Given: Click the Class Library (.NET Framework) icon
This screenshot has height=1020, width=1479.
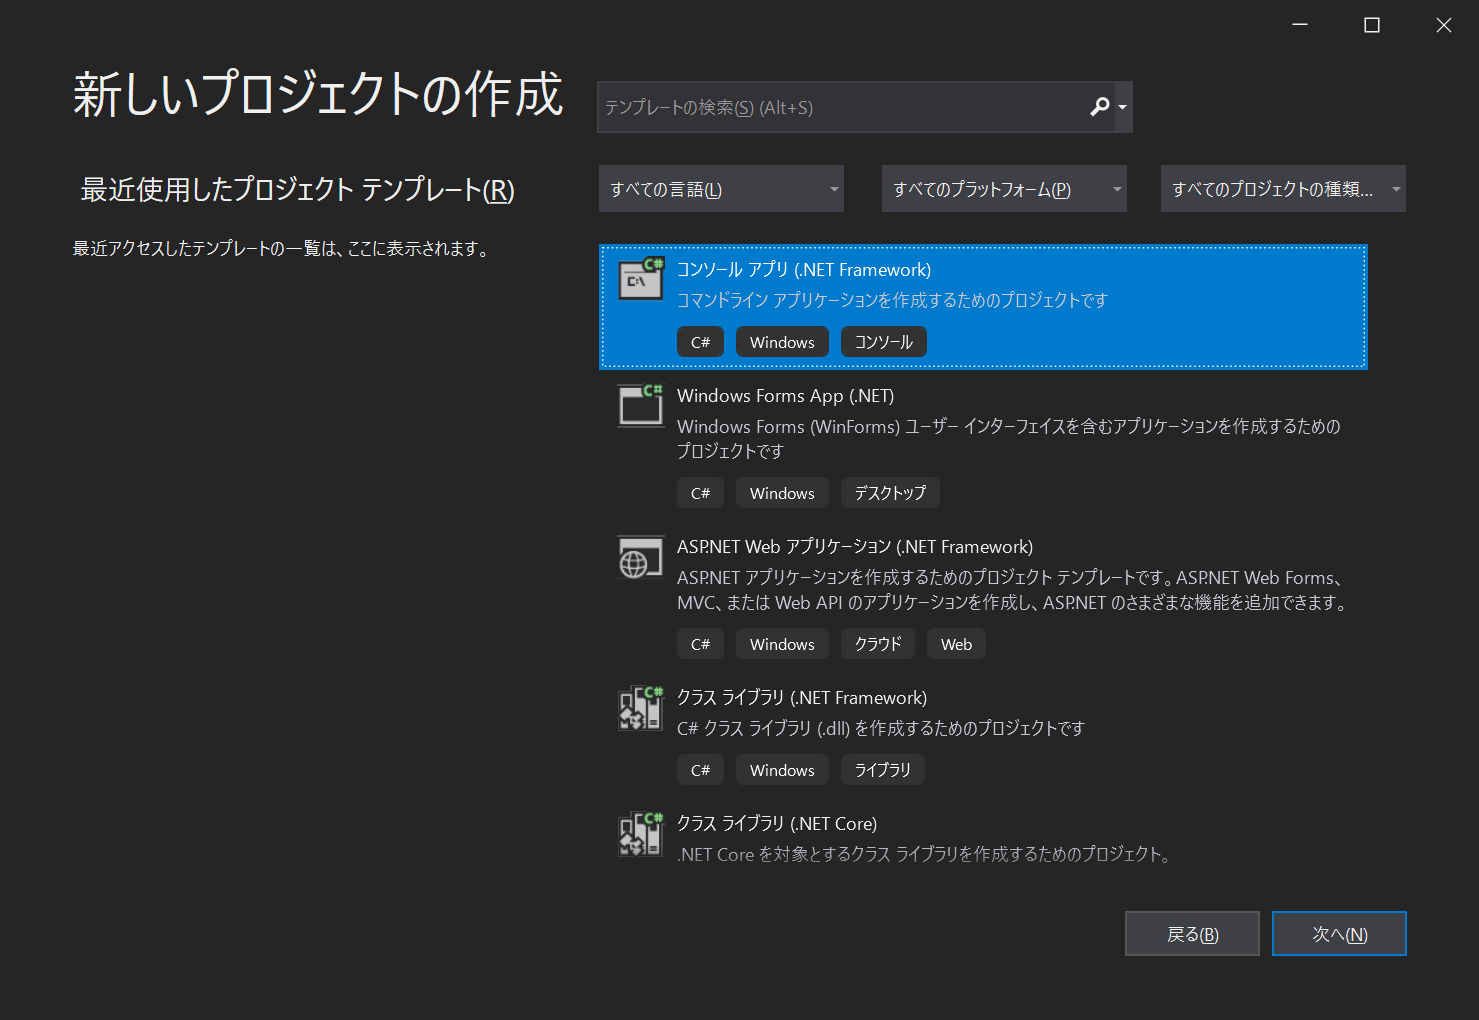Looking at the screenshot, I should (640, 709).
